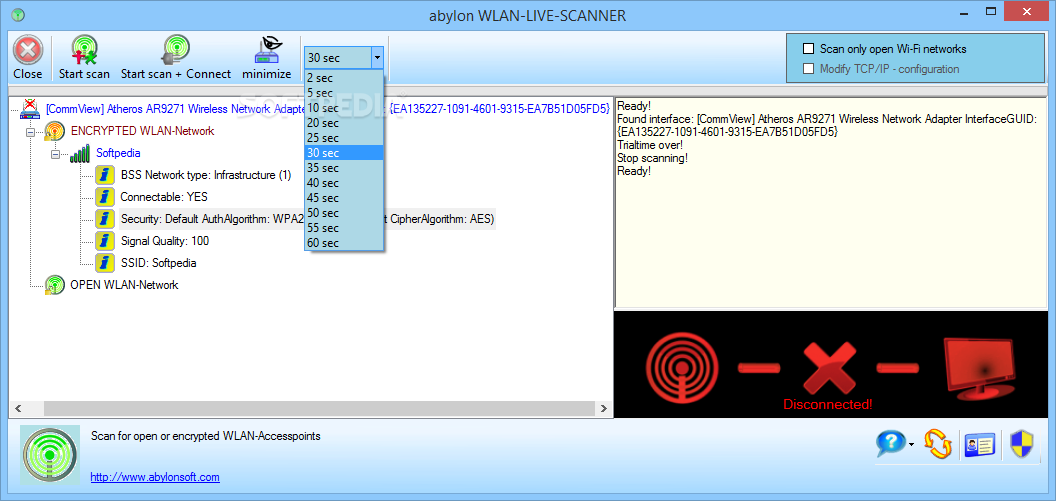Click the application icon in title bar
The image size is (1056, 501).
click(x=18, y=14)
